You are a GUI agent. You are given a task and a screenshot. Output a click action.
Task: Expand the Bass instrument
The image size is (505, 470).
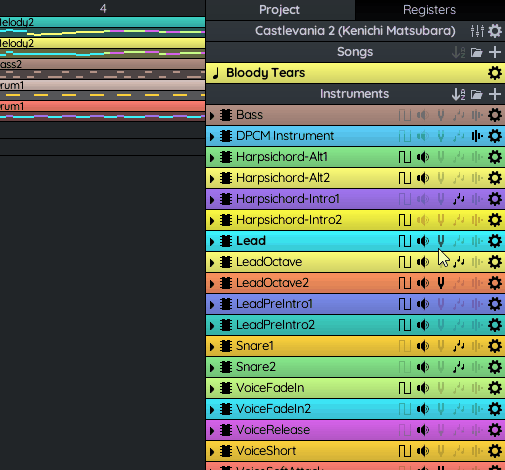pos(212,115)
